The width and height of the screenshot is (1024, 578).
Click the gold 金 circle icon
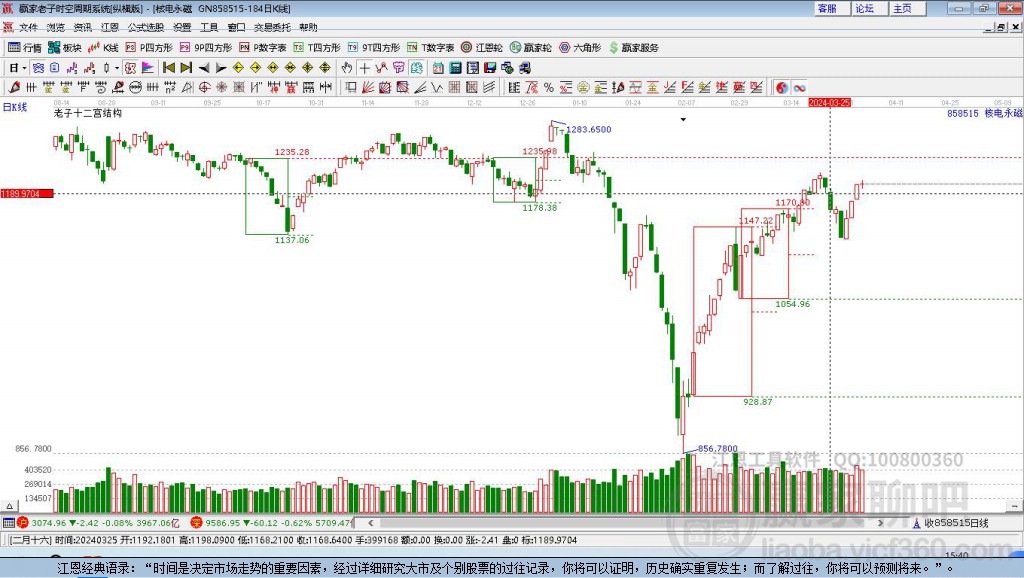coord(583,88)
